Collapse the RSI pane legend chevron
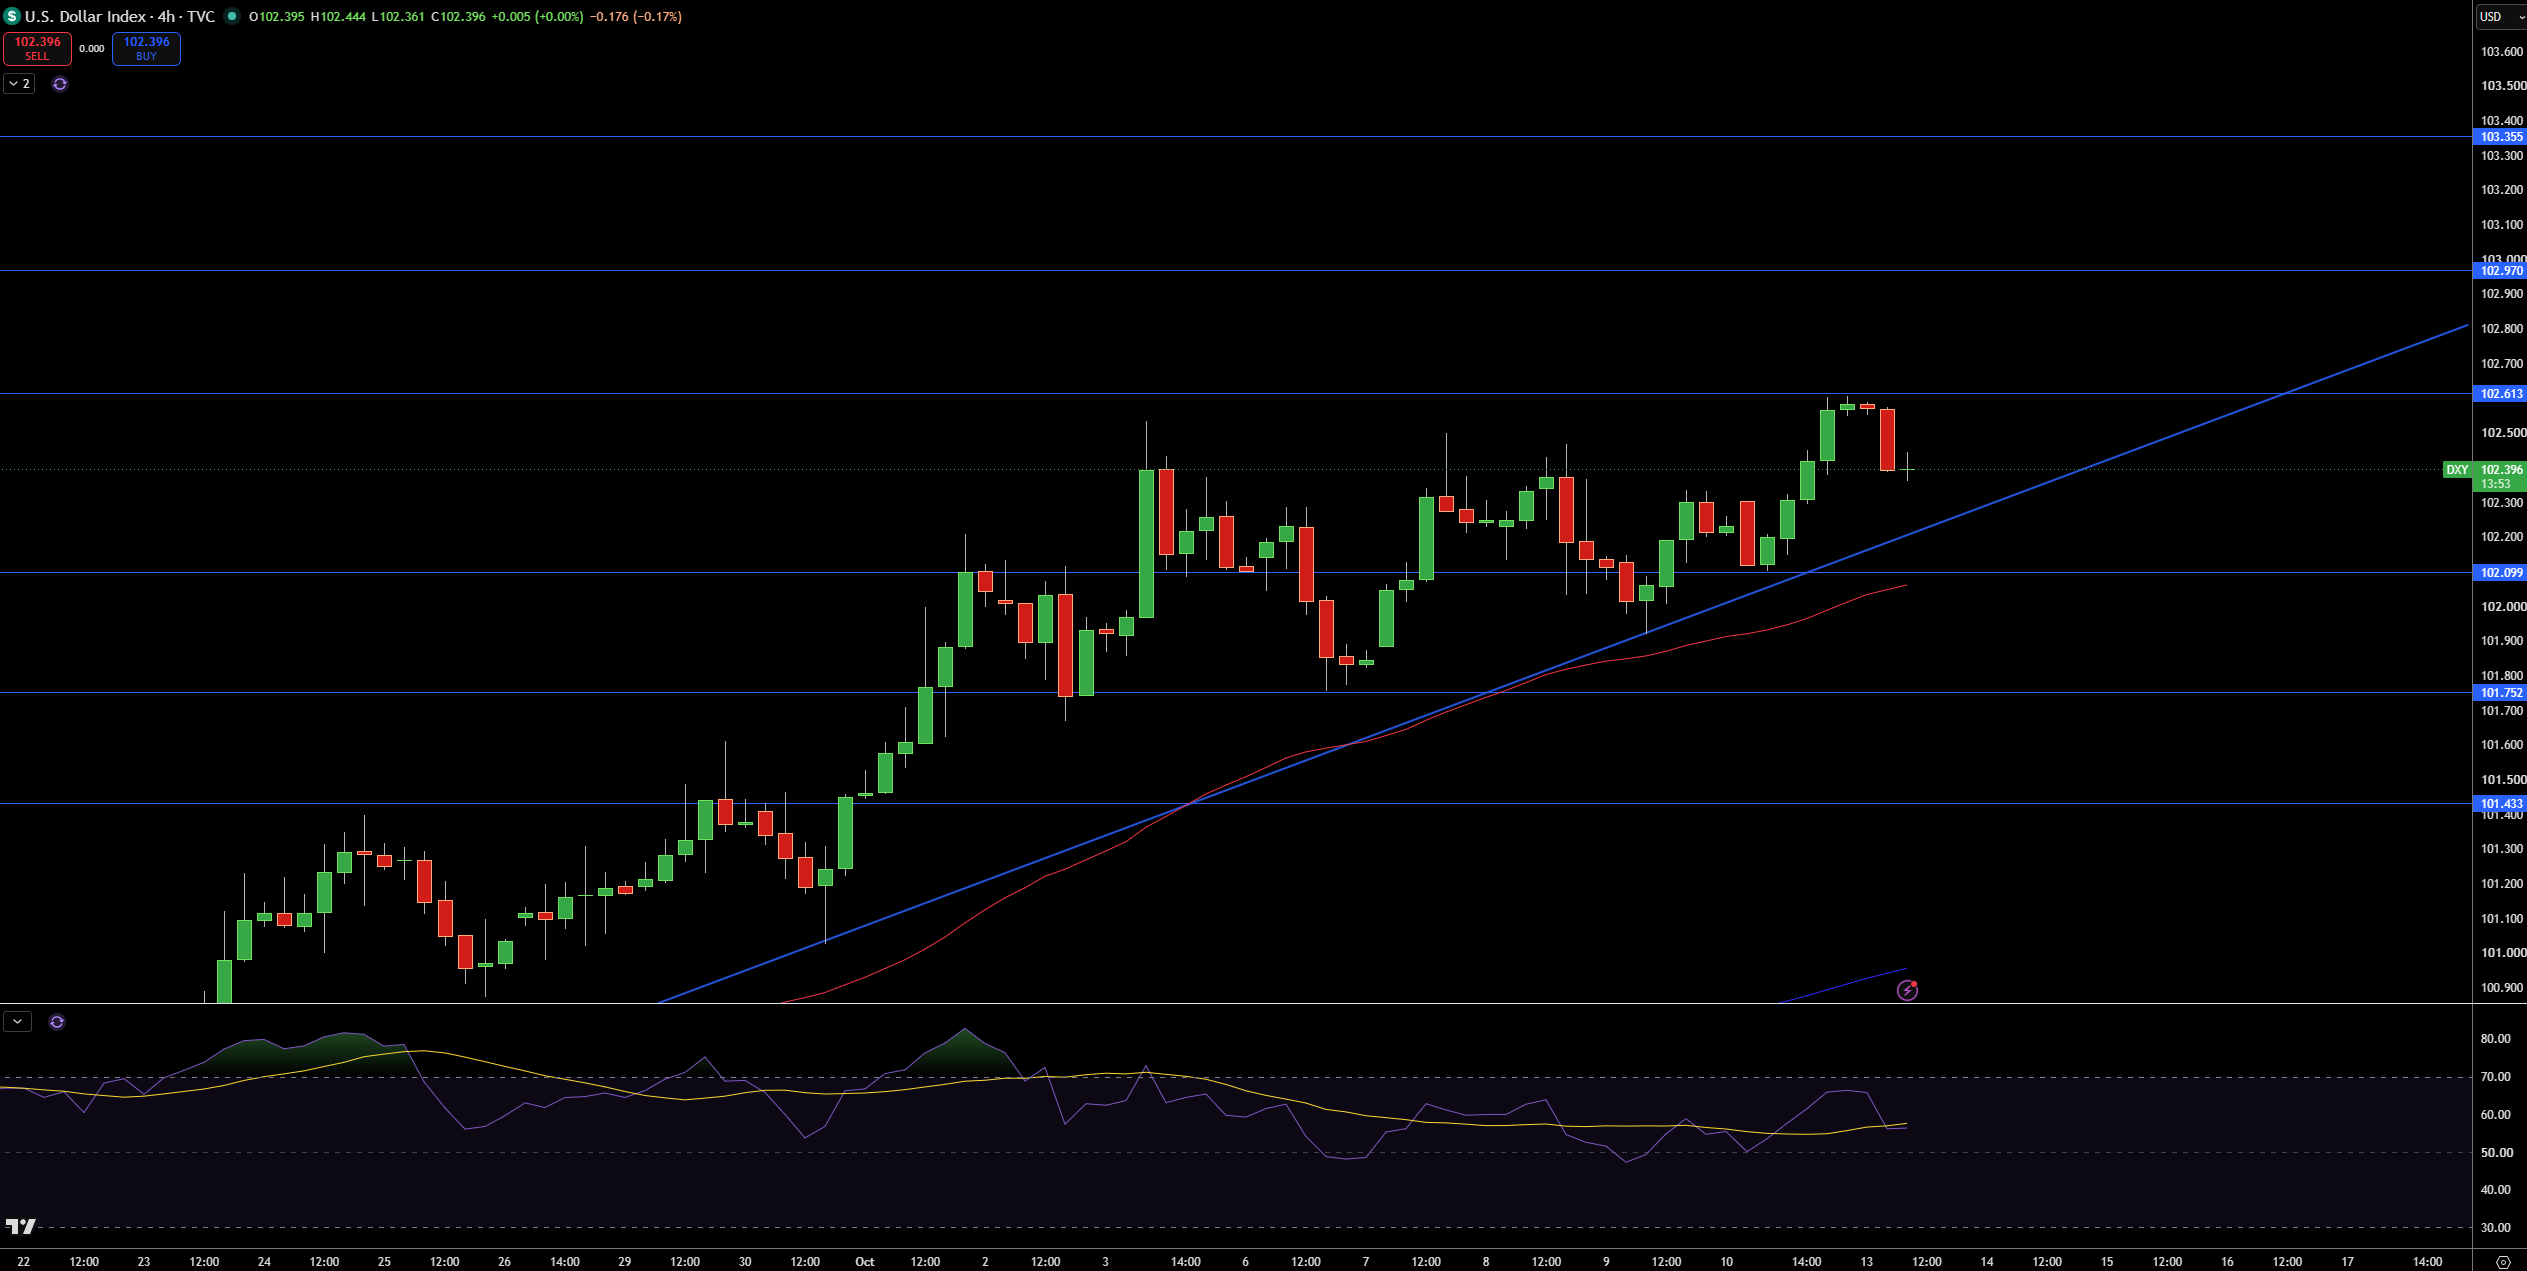This screenshot has width=2527, height=1271. pyautogui.click(x=18, y=1022)
